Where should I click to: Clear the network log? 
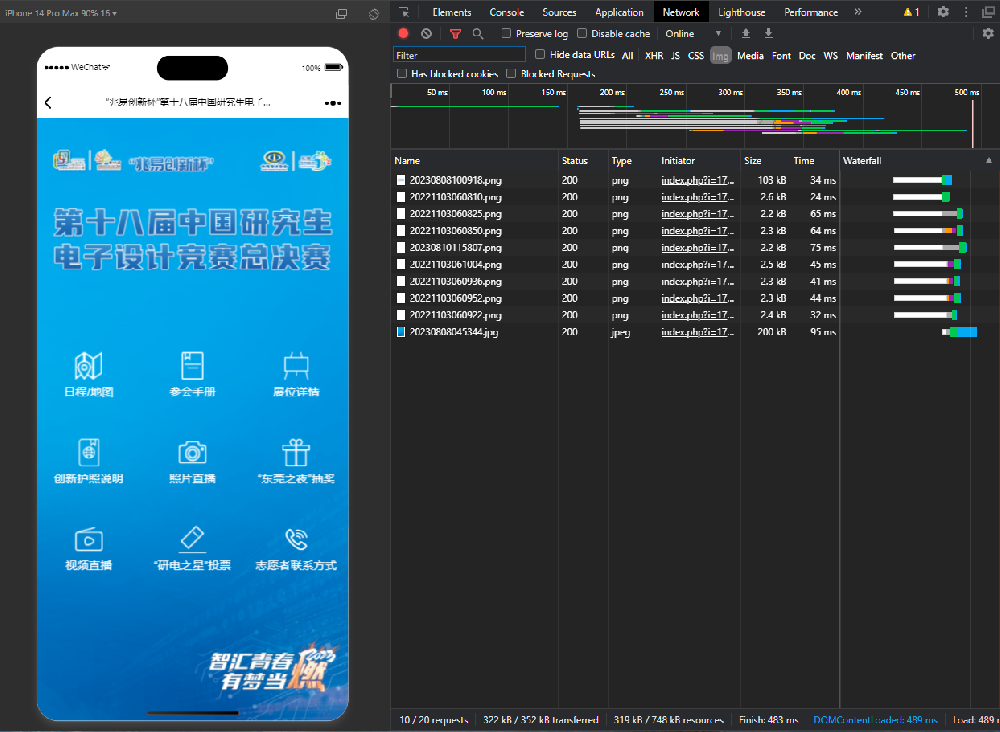pyautogui.click(x=427, y=33)
